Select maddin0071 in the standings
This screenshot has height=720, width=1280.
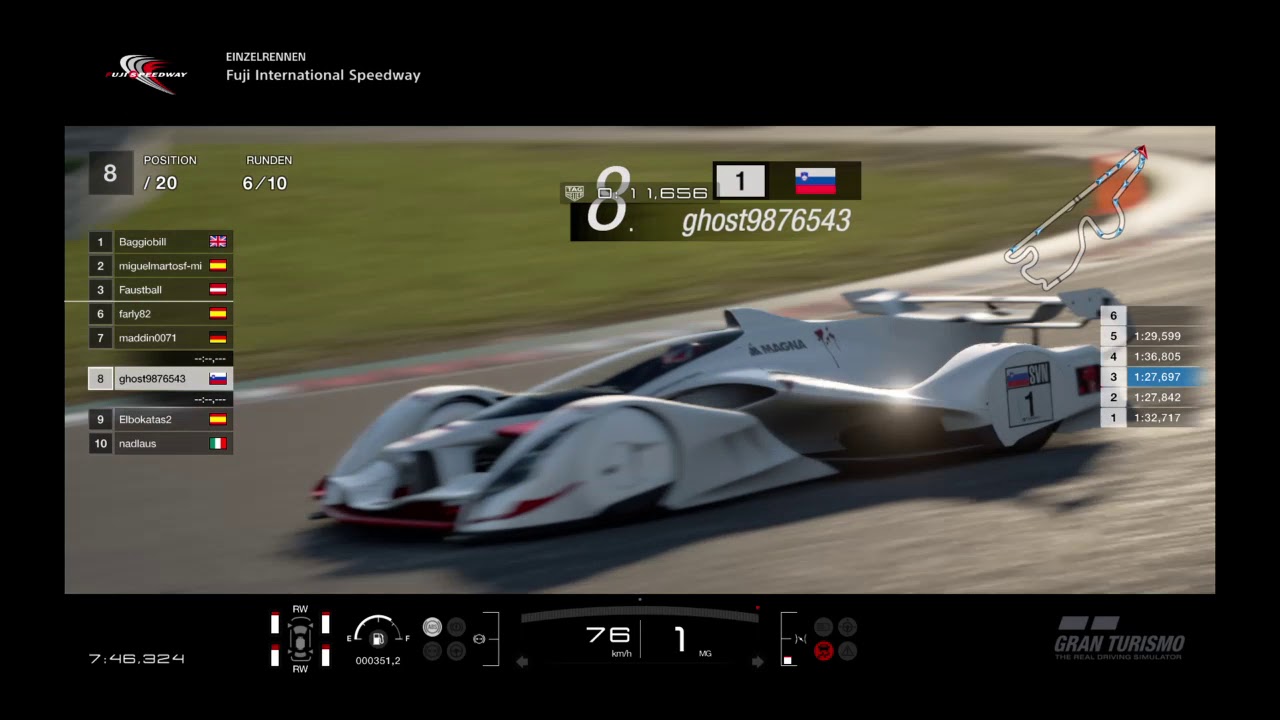click(160, 338)
